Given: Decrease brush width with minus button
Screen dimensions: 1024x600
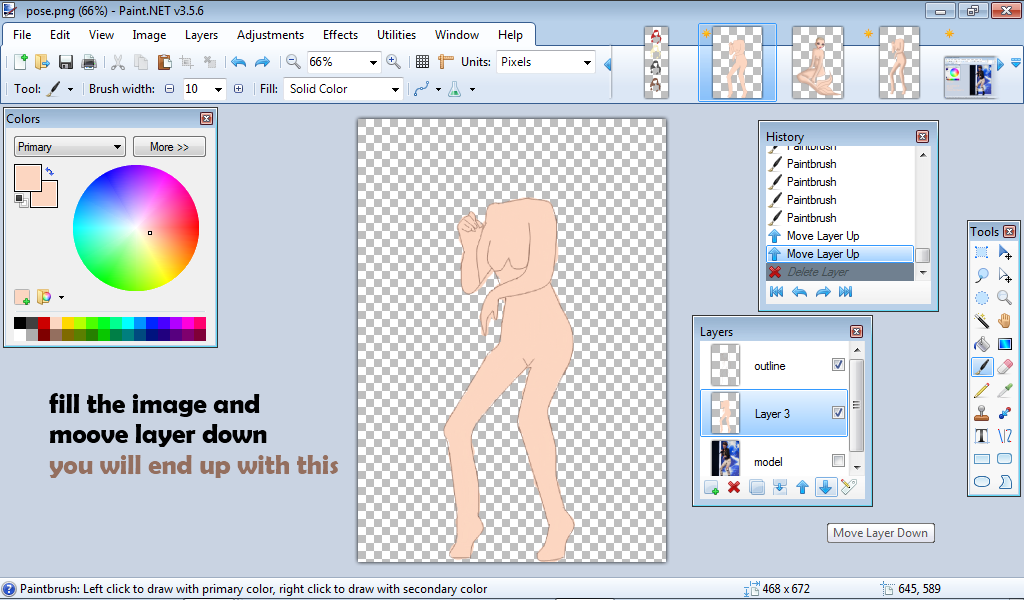Looking at the screenshot, I should coord(170,89).
